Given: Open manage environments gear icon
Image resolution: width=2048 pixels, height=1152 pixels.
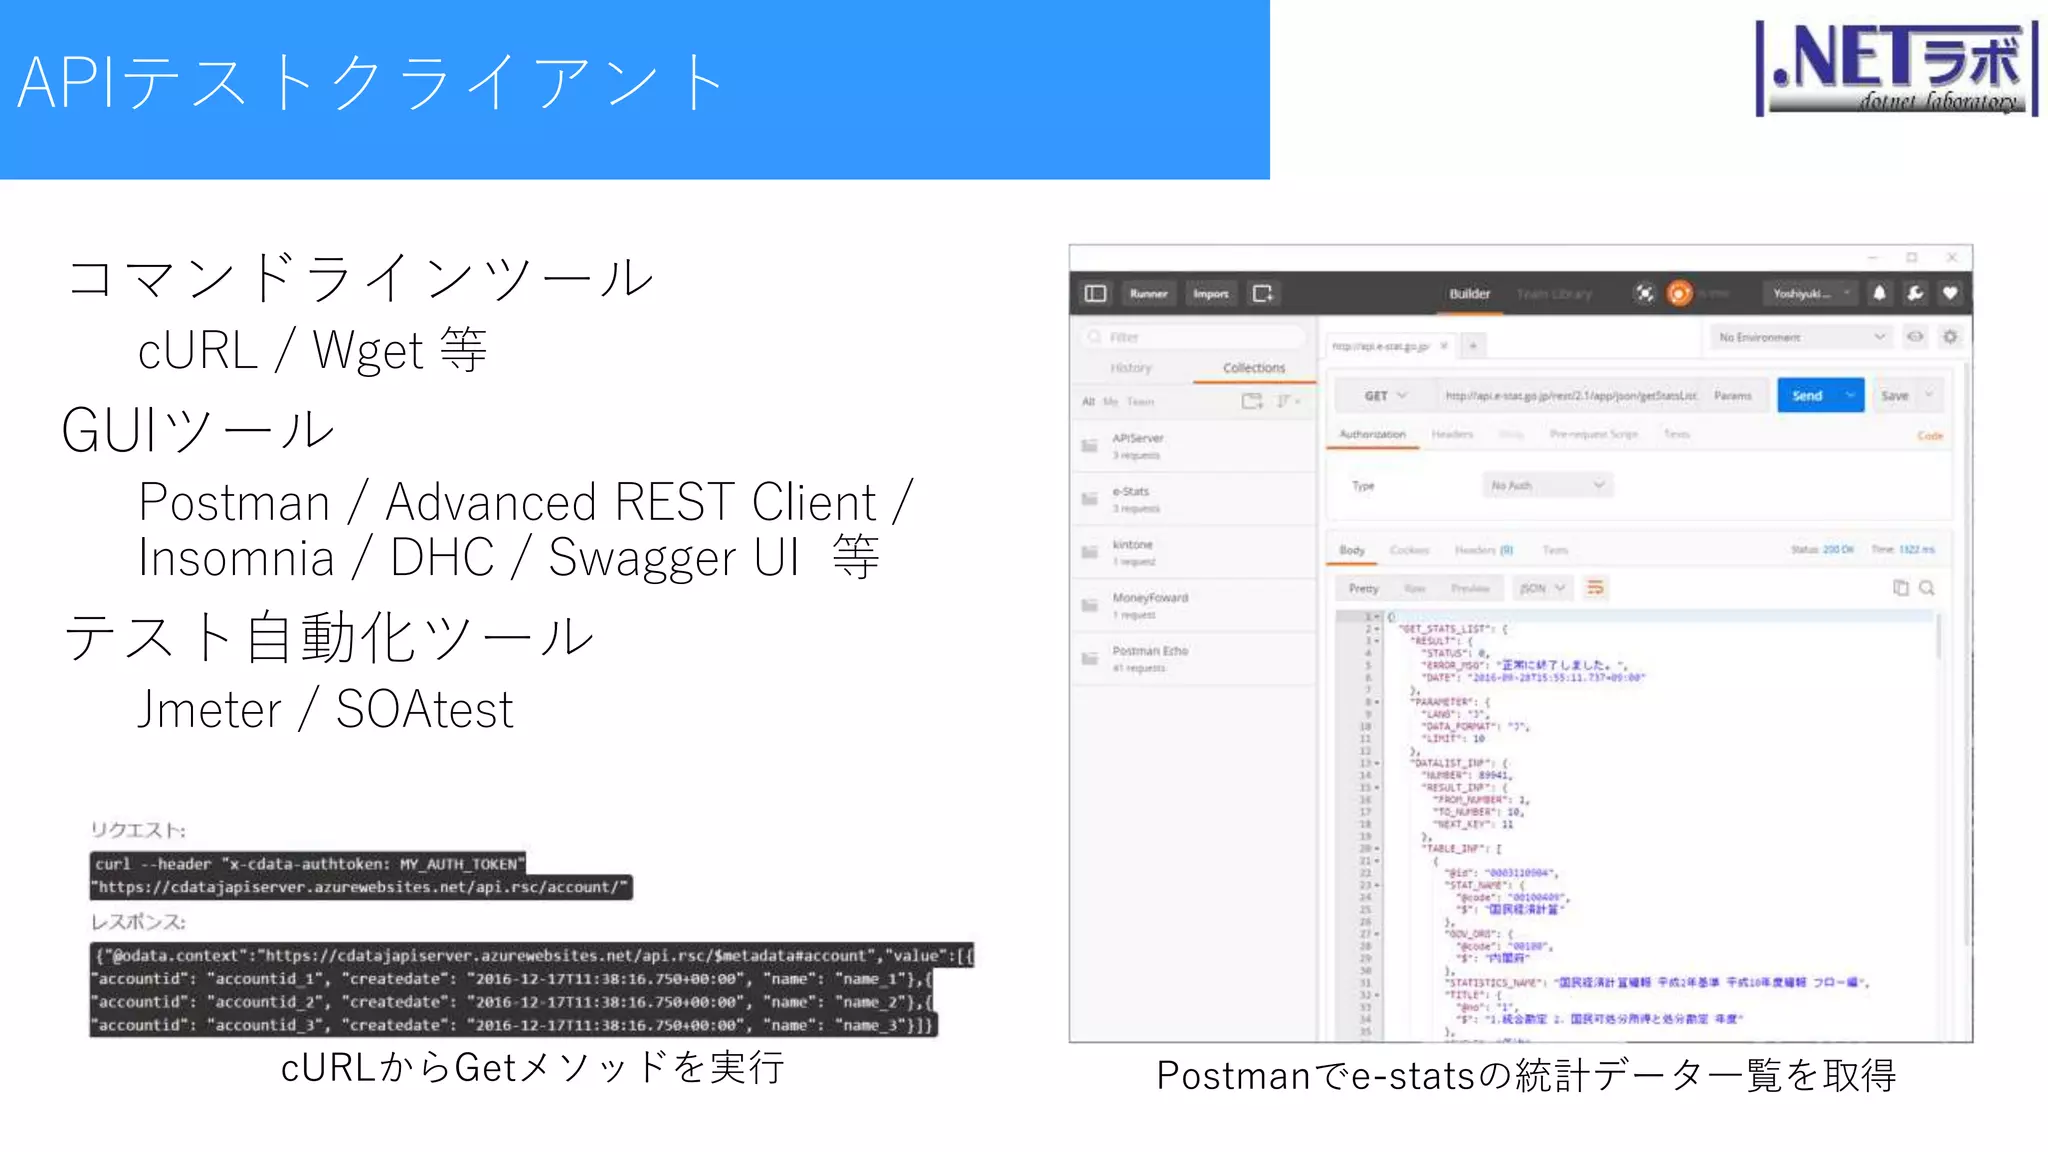Looking at the screenshot, I should click(1949, 337).
